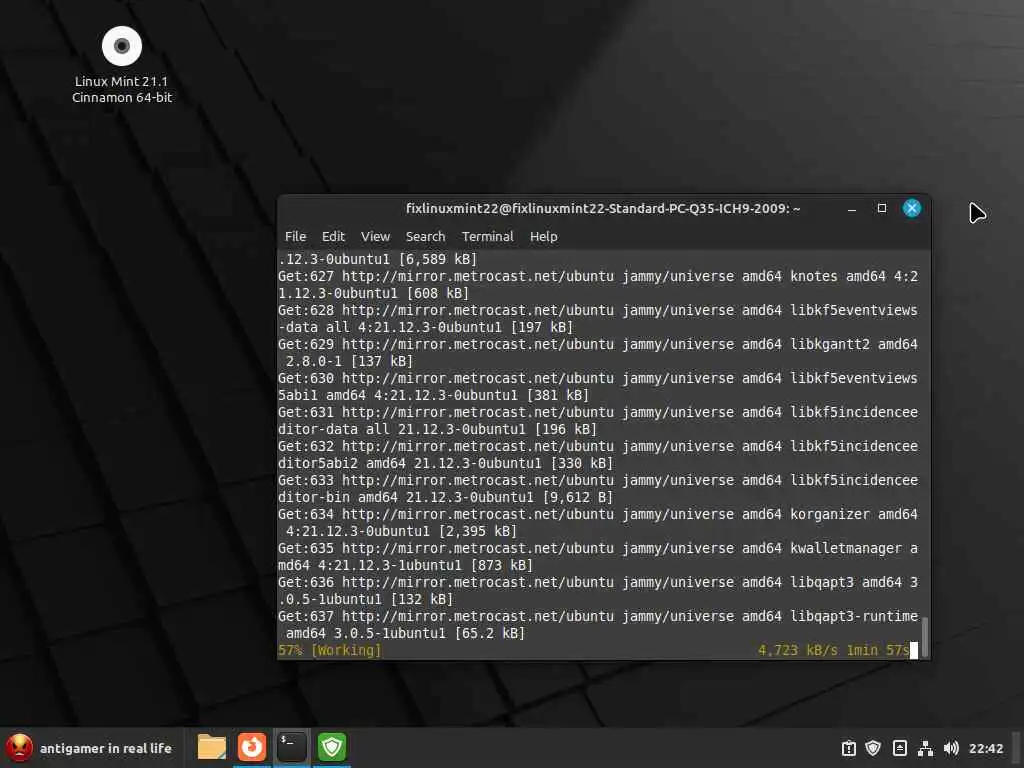Open the Linux Mint 21.1 Cinnamon disc icon
The width and height of the screenshot is (1024, 768).
[x=121, y=46]
